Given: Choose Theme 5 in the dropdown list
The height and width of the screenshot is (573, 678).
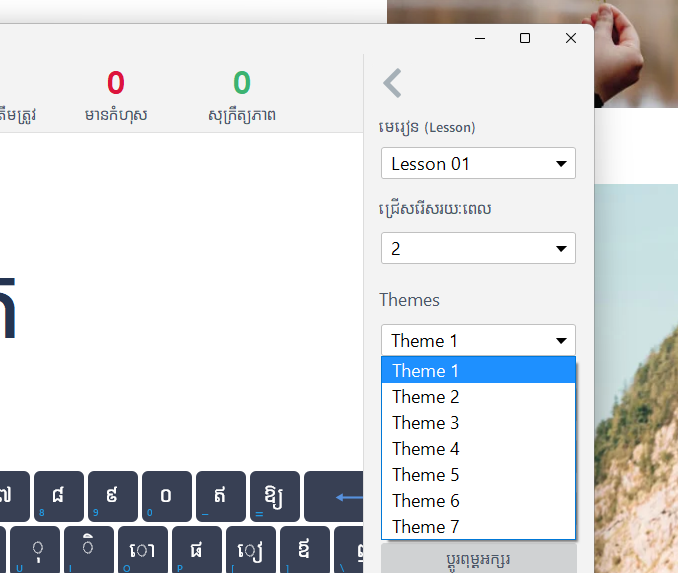Looking at the screenshot, I should 478,475.
